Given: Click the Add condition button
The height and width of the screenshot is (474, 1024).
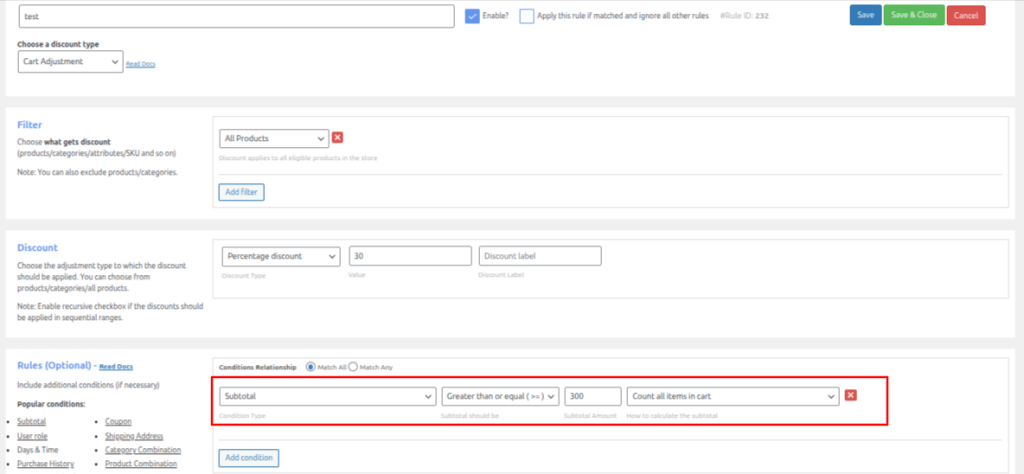Looking at the screenshot, I should pos(248,457).
